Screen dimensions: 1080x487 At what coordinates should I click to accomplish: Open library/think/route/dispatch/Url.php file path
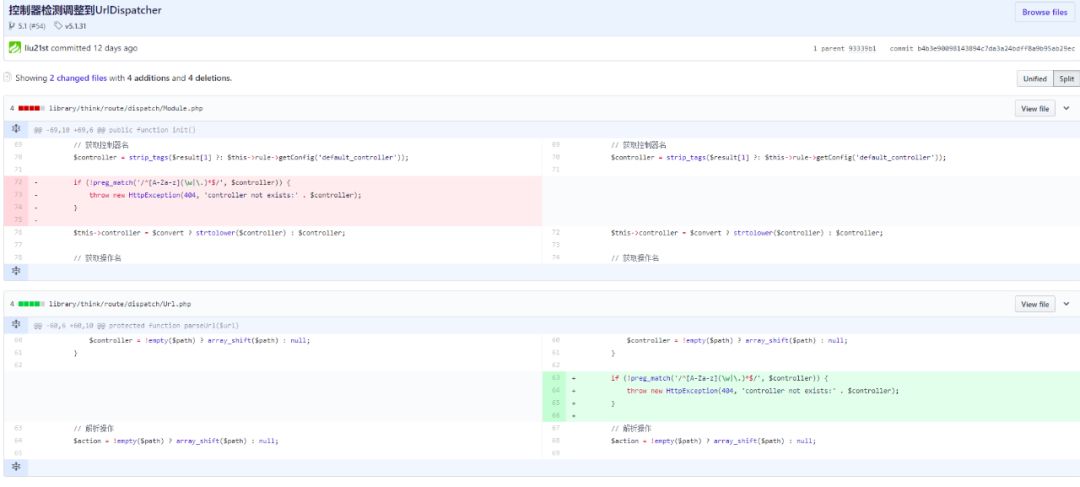pyautogui.click(x=120, y=304)
